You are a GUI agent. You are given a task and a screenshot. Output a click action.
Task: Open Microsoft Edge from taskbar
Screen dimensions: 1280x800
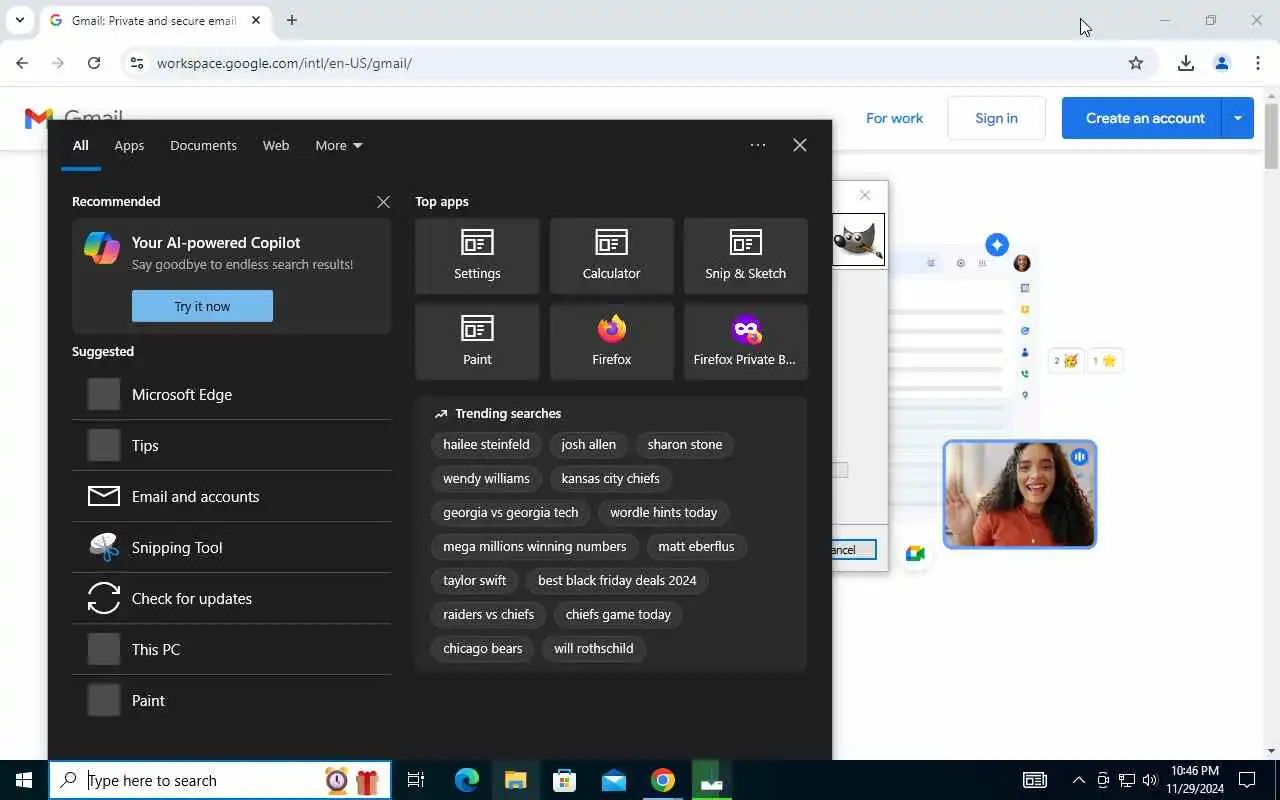(x=467, y=780)
